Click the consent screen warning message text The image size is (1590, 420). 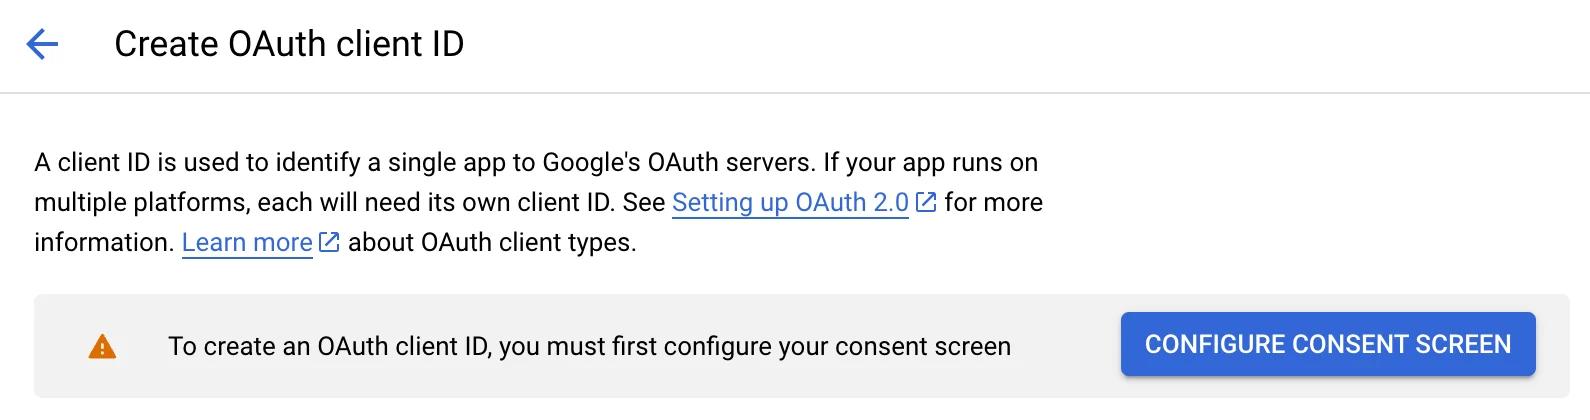tap(589, 347)
